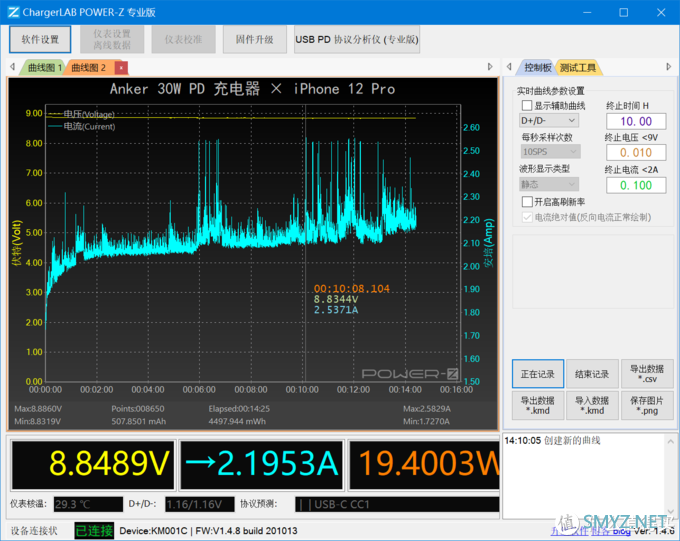Show tabs further left in the control panel tab strip

(509, 67)
